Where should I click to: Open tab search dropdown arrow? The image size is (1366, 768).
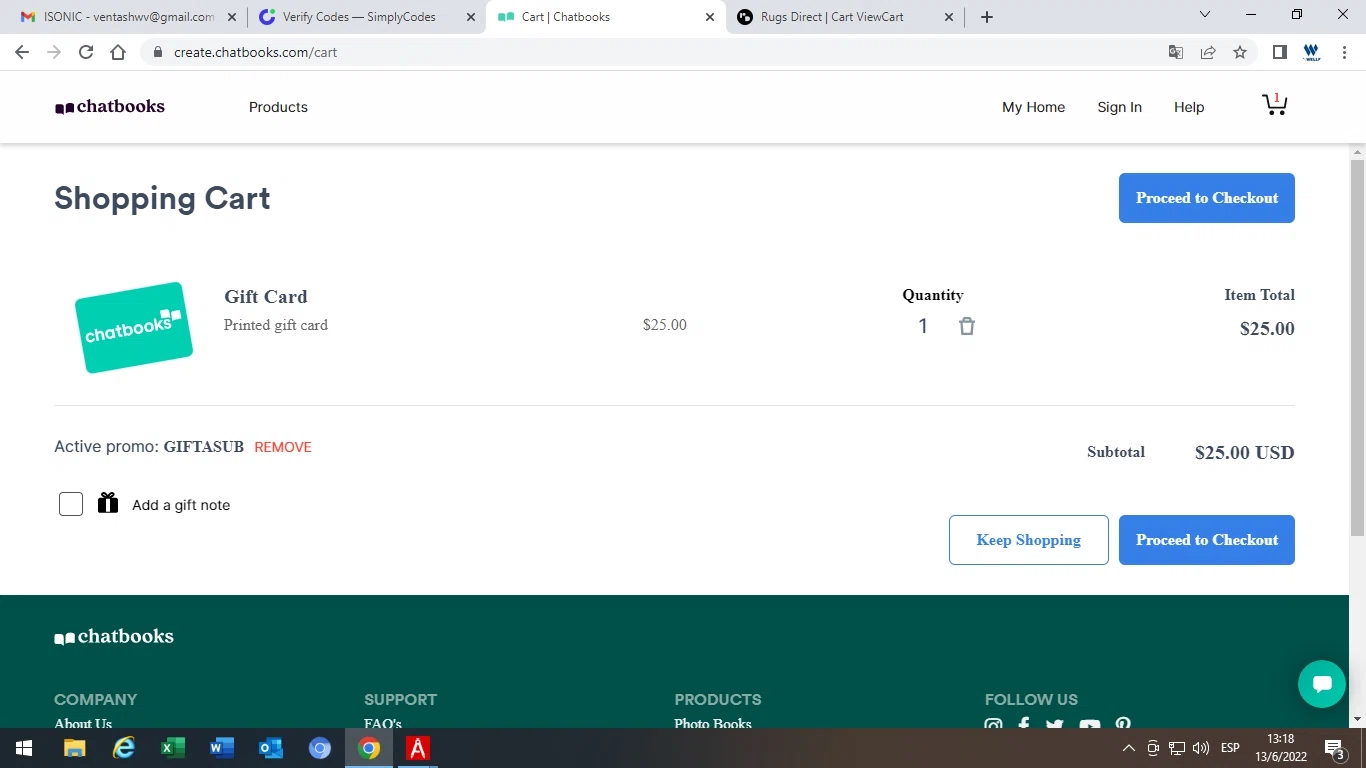click(1205, 14)
